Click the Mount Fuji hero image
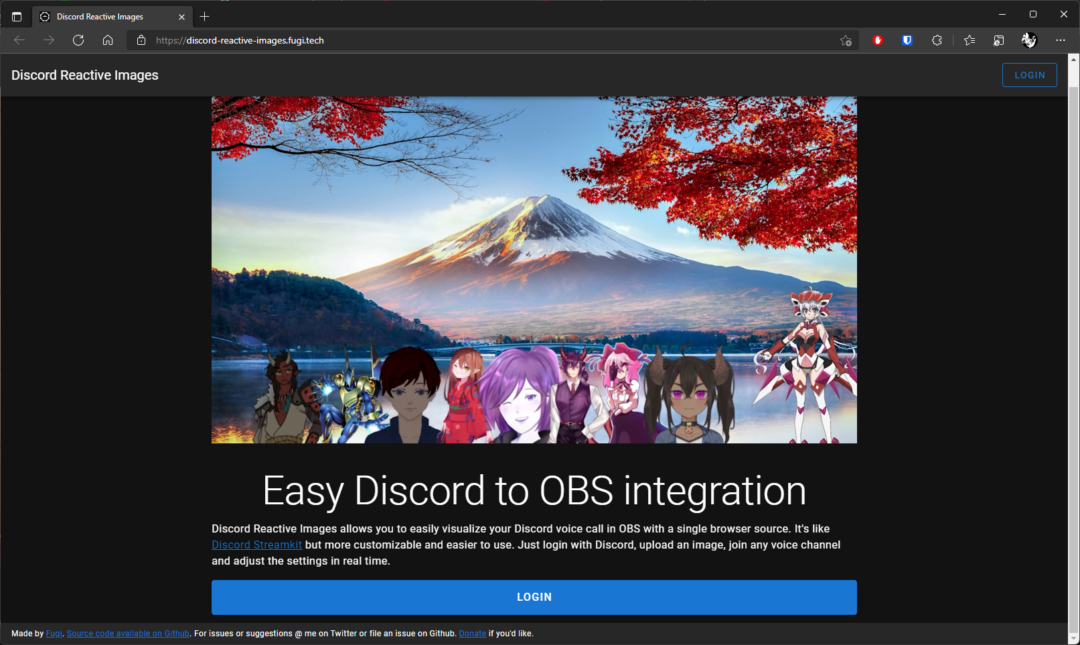This screenshot has height=645, width=1080. click(x=534, y=269)
